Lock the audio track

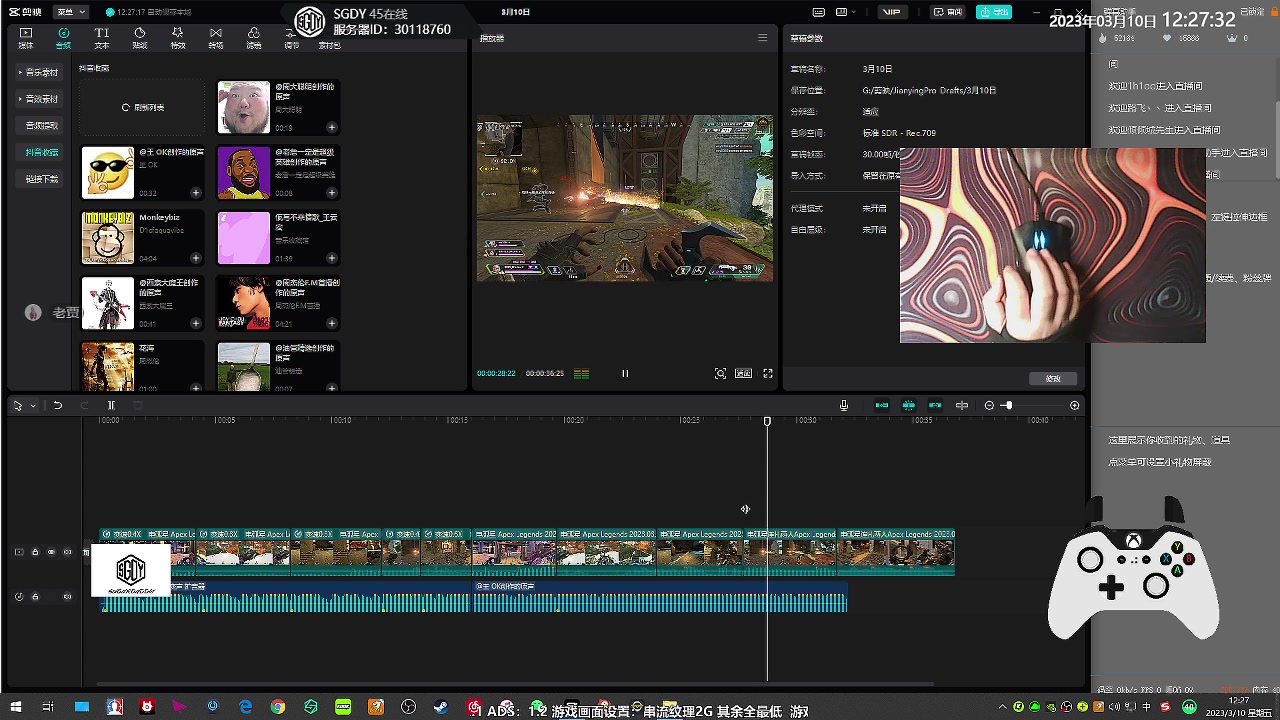tap(35, 597)
